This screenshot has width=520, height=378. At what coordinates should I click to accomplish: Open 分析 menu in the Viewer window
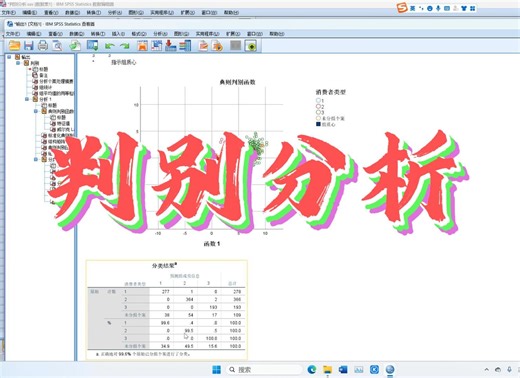pyautogui.click(x=160, y=34)
